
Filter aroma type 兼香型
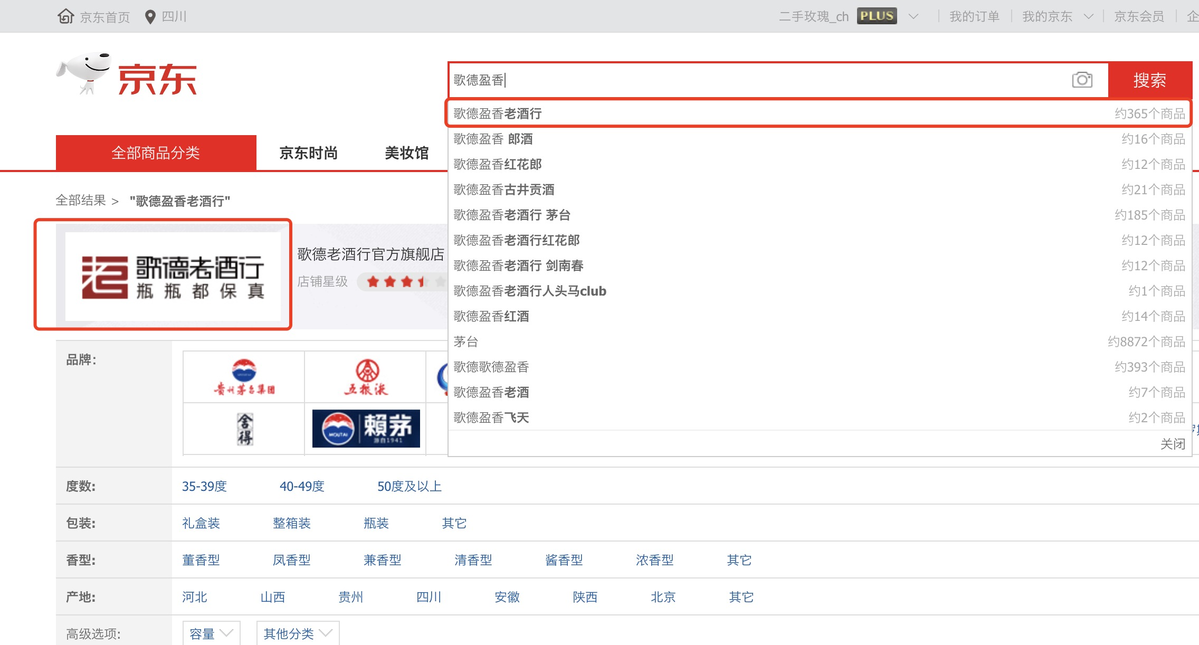coord(382,560)
